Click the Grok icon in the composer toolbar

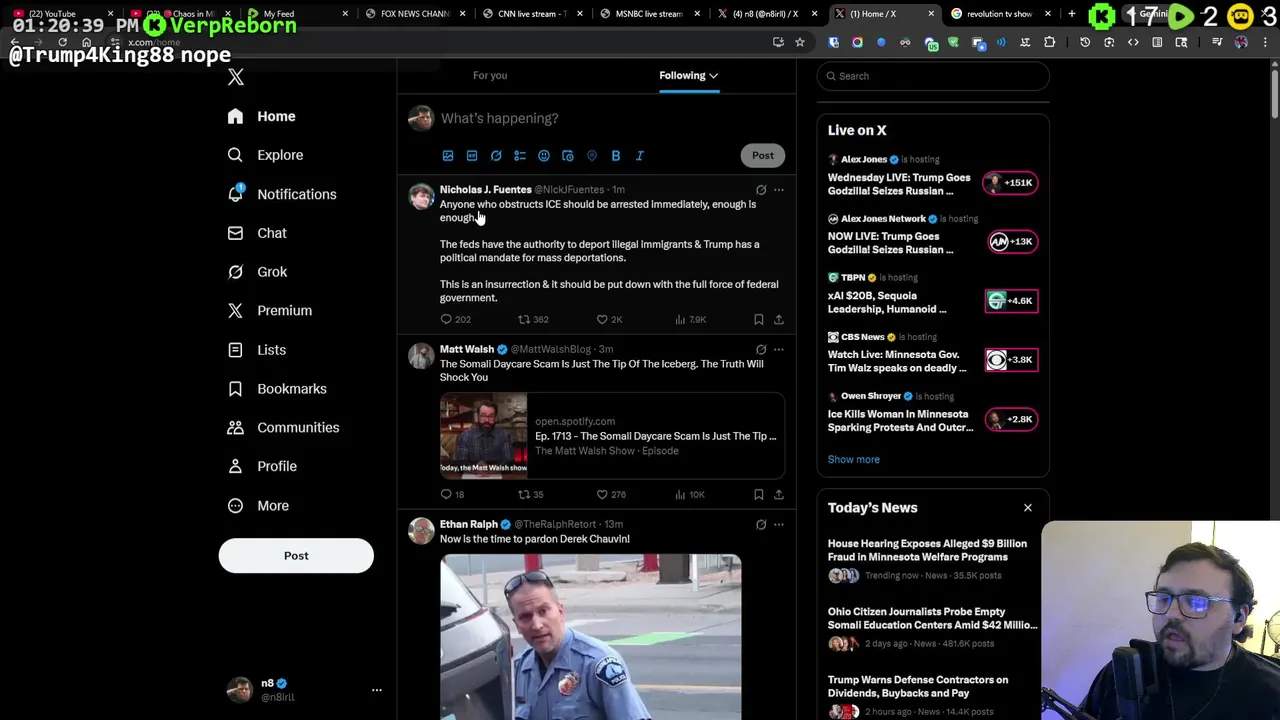496,156
